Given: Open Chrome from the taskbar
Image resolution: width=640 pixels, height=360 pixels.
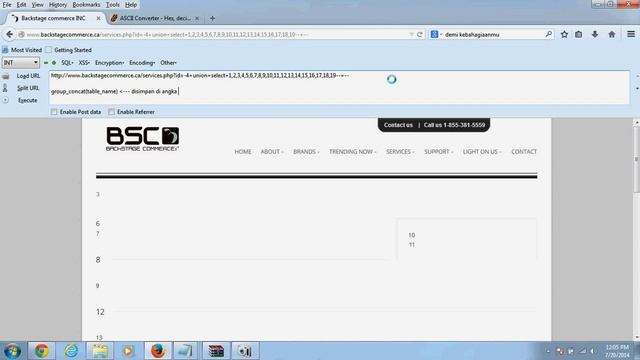Looking at the screenshot, I should (41, 351).
